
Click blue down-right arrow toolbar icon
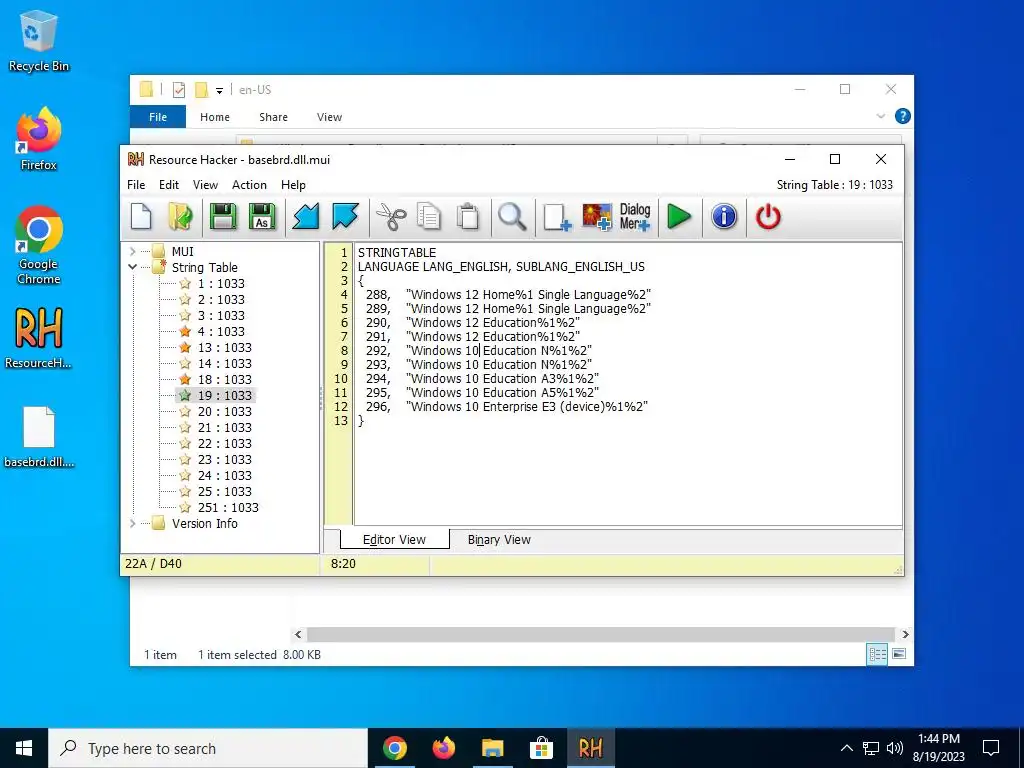pyautogui.click(x=345, y=217)
